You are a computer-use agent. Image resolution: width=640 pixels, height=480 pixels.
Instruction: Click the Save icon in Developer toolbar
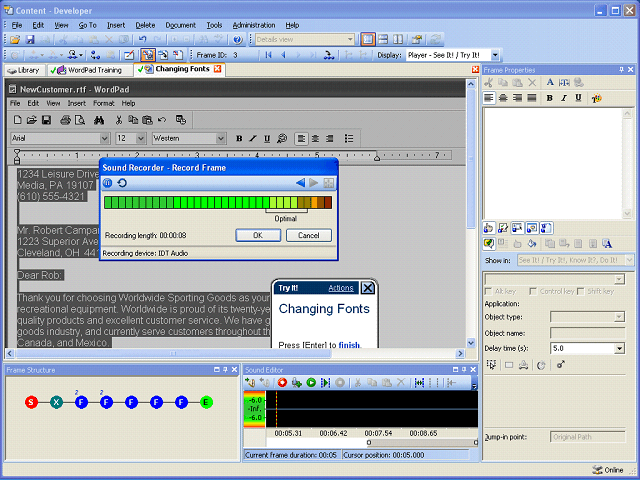(x=30, y=40)
